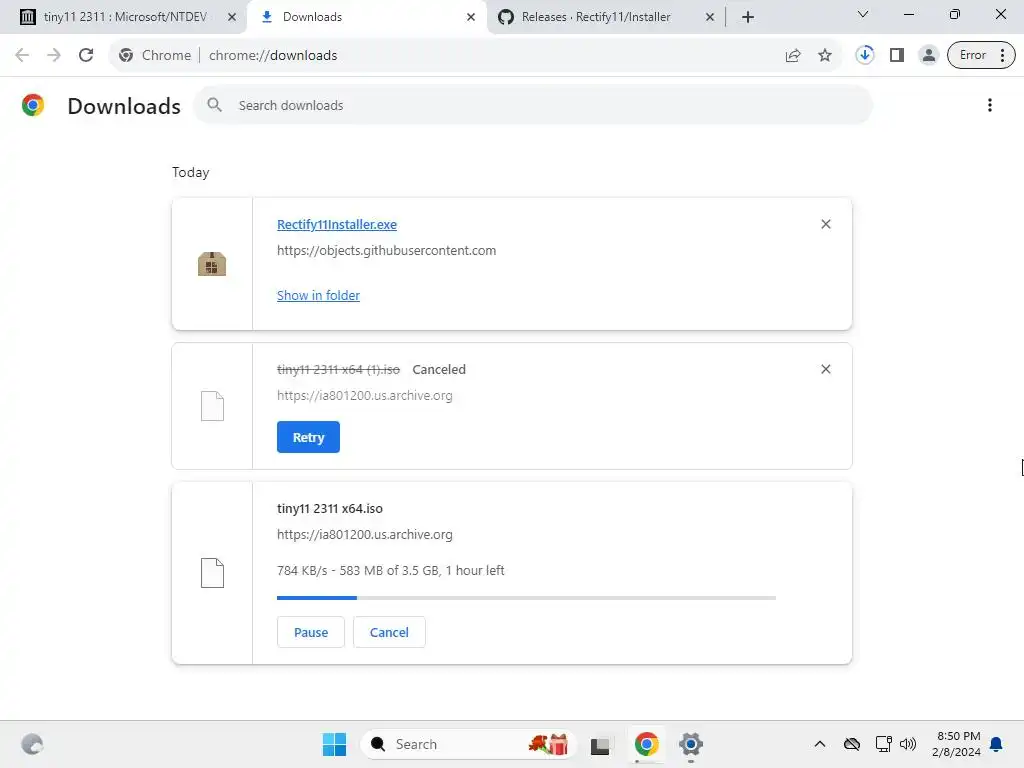The width and height of the screenshot is (1024, 768).
Task: Open Rectify11Installer.exe file link
Action: [336, 225]
